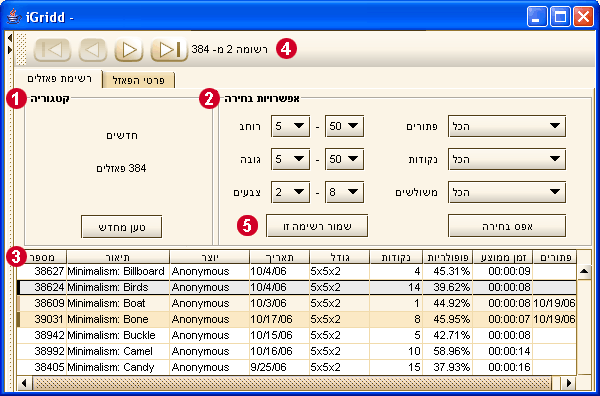This screenshot has height=396, width=600.
Task: Open maximum height dropdown showing 50
Action: pyautogui.click(x=344, y=159)
